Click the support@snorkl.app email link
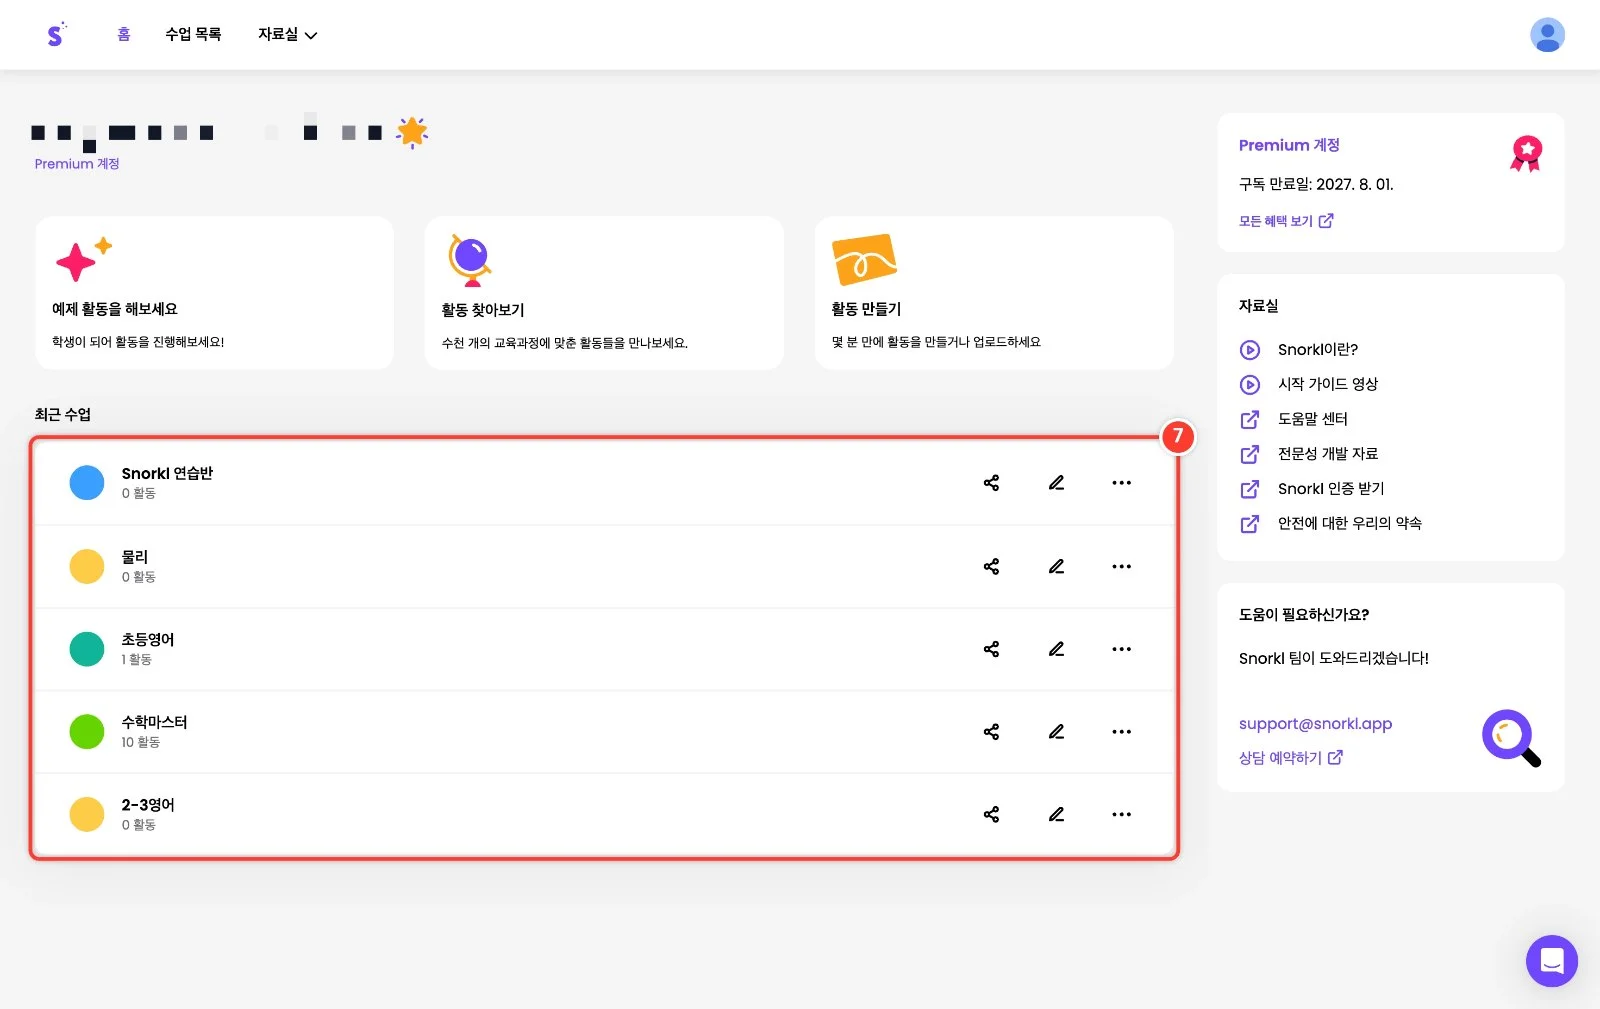This screenshot has height=1009, width=1600. tap(1315, 724)
